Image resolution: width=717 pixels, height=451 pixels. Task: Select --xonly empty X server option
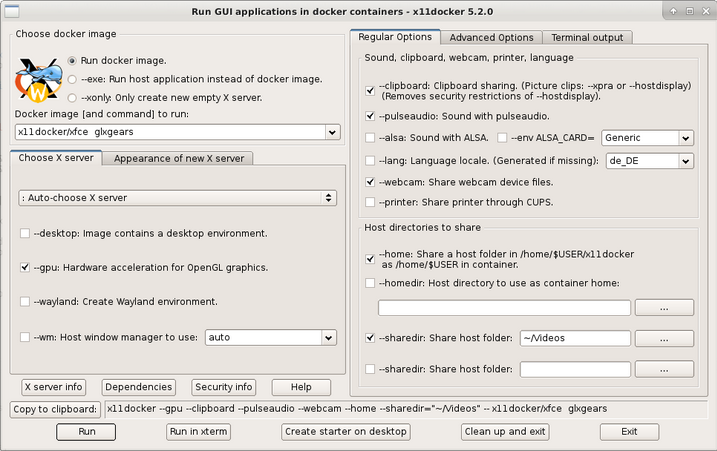point(73,97)
